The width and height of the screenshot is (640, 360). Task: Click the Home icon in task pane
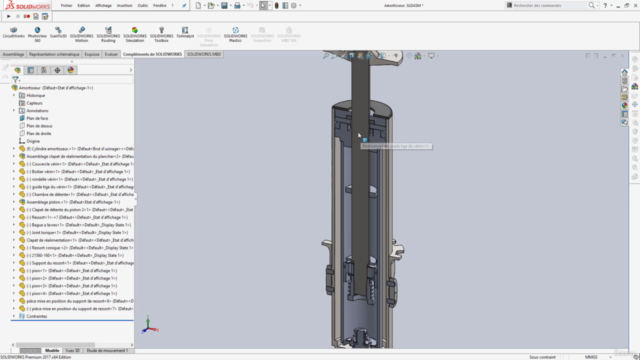[x=624, y=72]
